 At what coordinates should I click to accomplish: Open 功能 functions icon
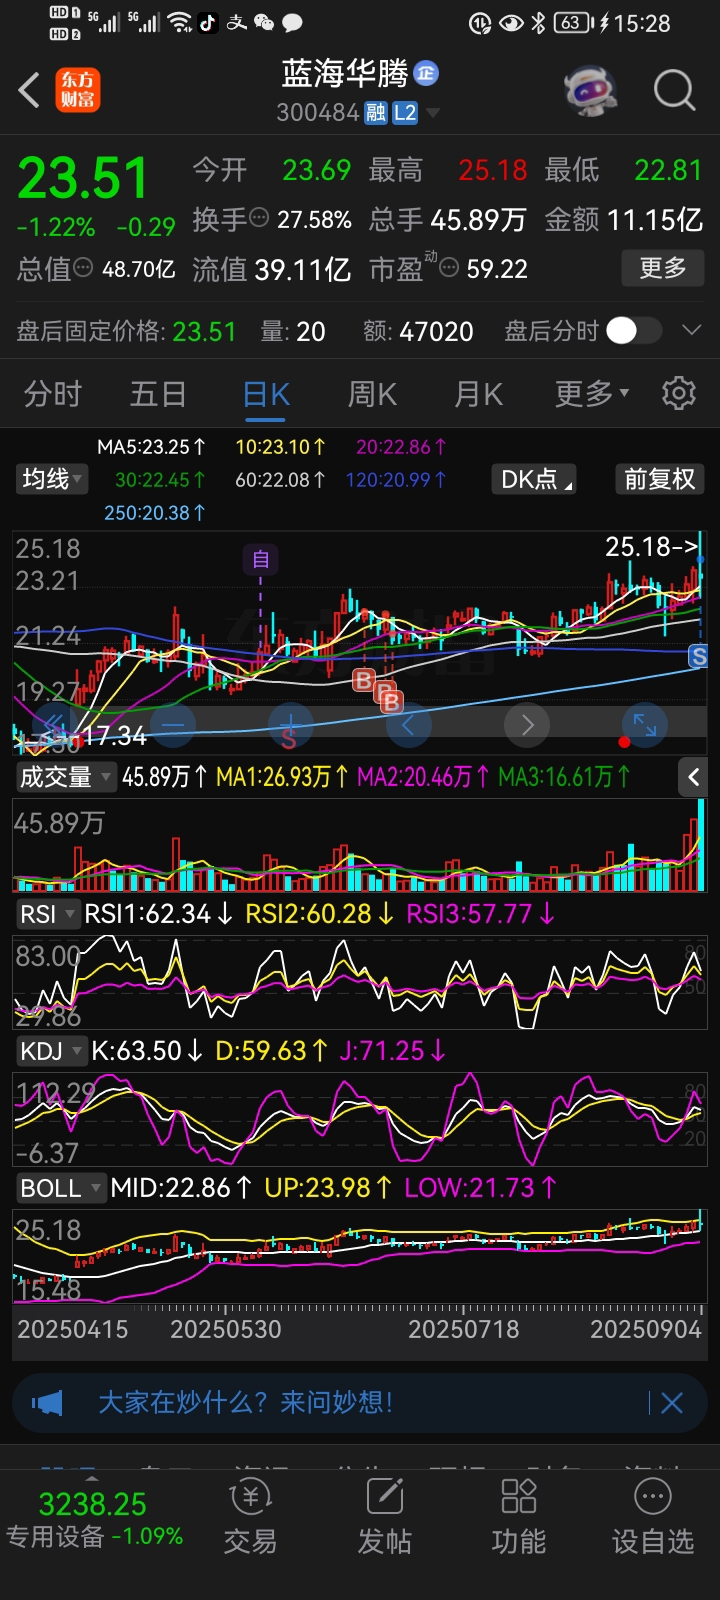pos(519,1518)
